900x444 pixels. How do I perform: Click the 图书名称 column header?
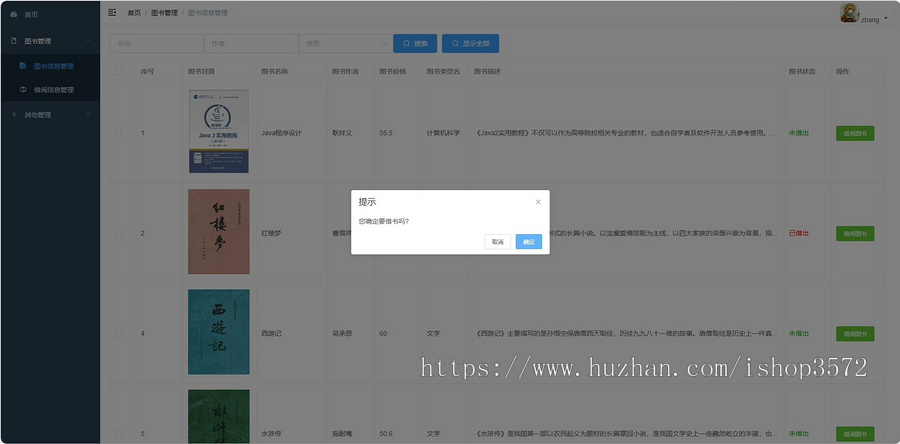pos(274,72)
